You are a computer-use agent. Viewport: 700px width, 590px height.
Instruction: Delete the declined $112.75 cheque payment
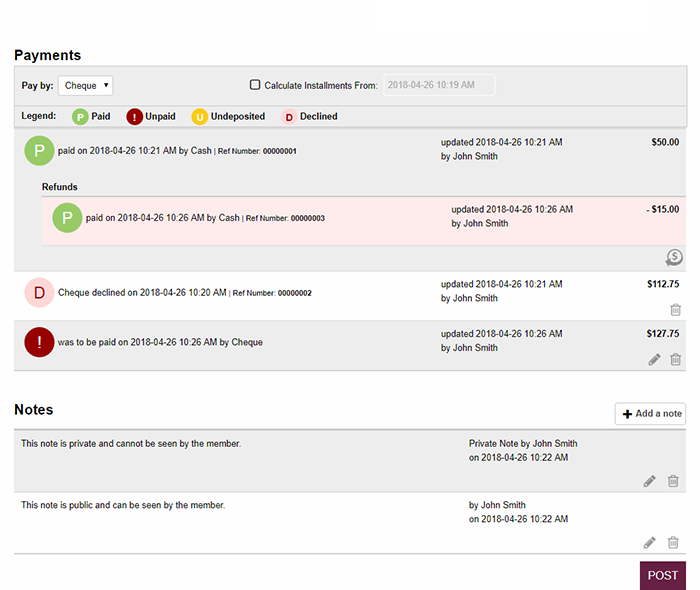point(675,309)
